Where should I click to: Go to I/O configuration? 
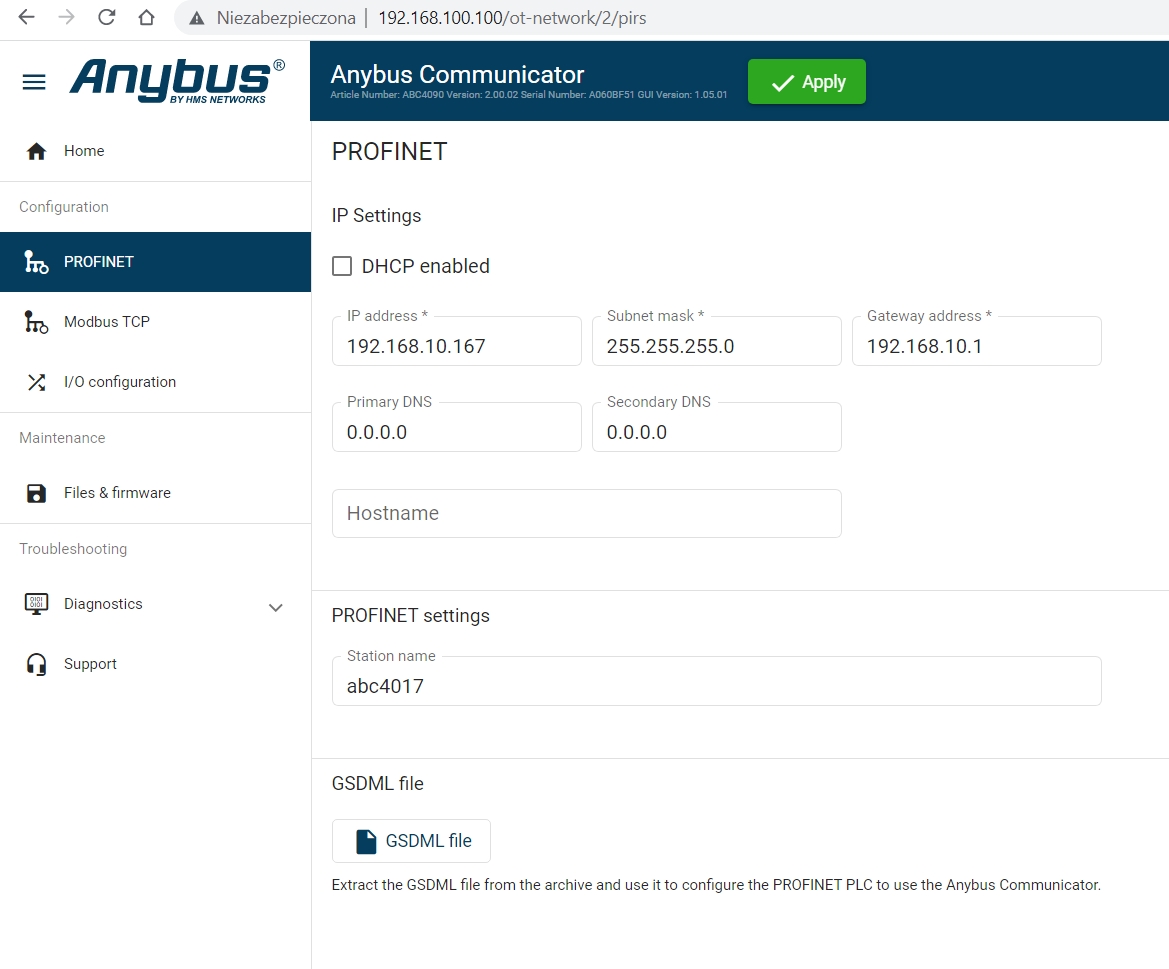[x=155, y=382]
